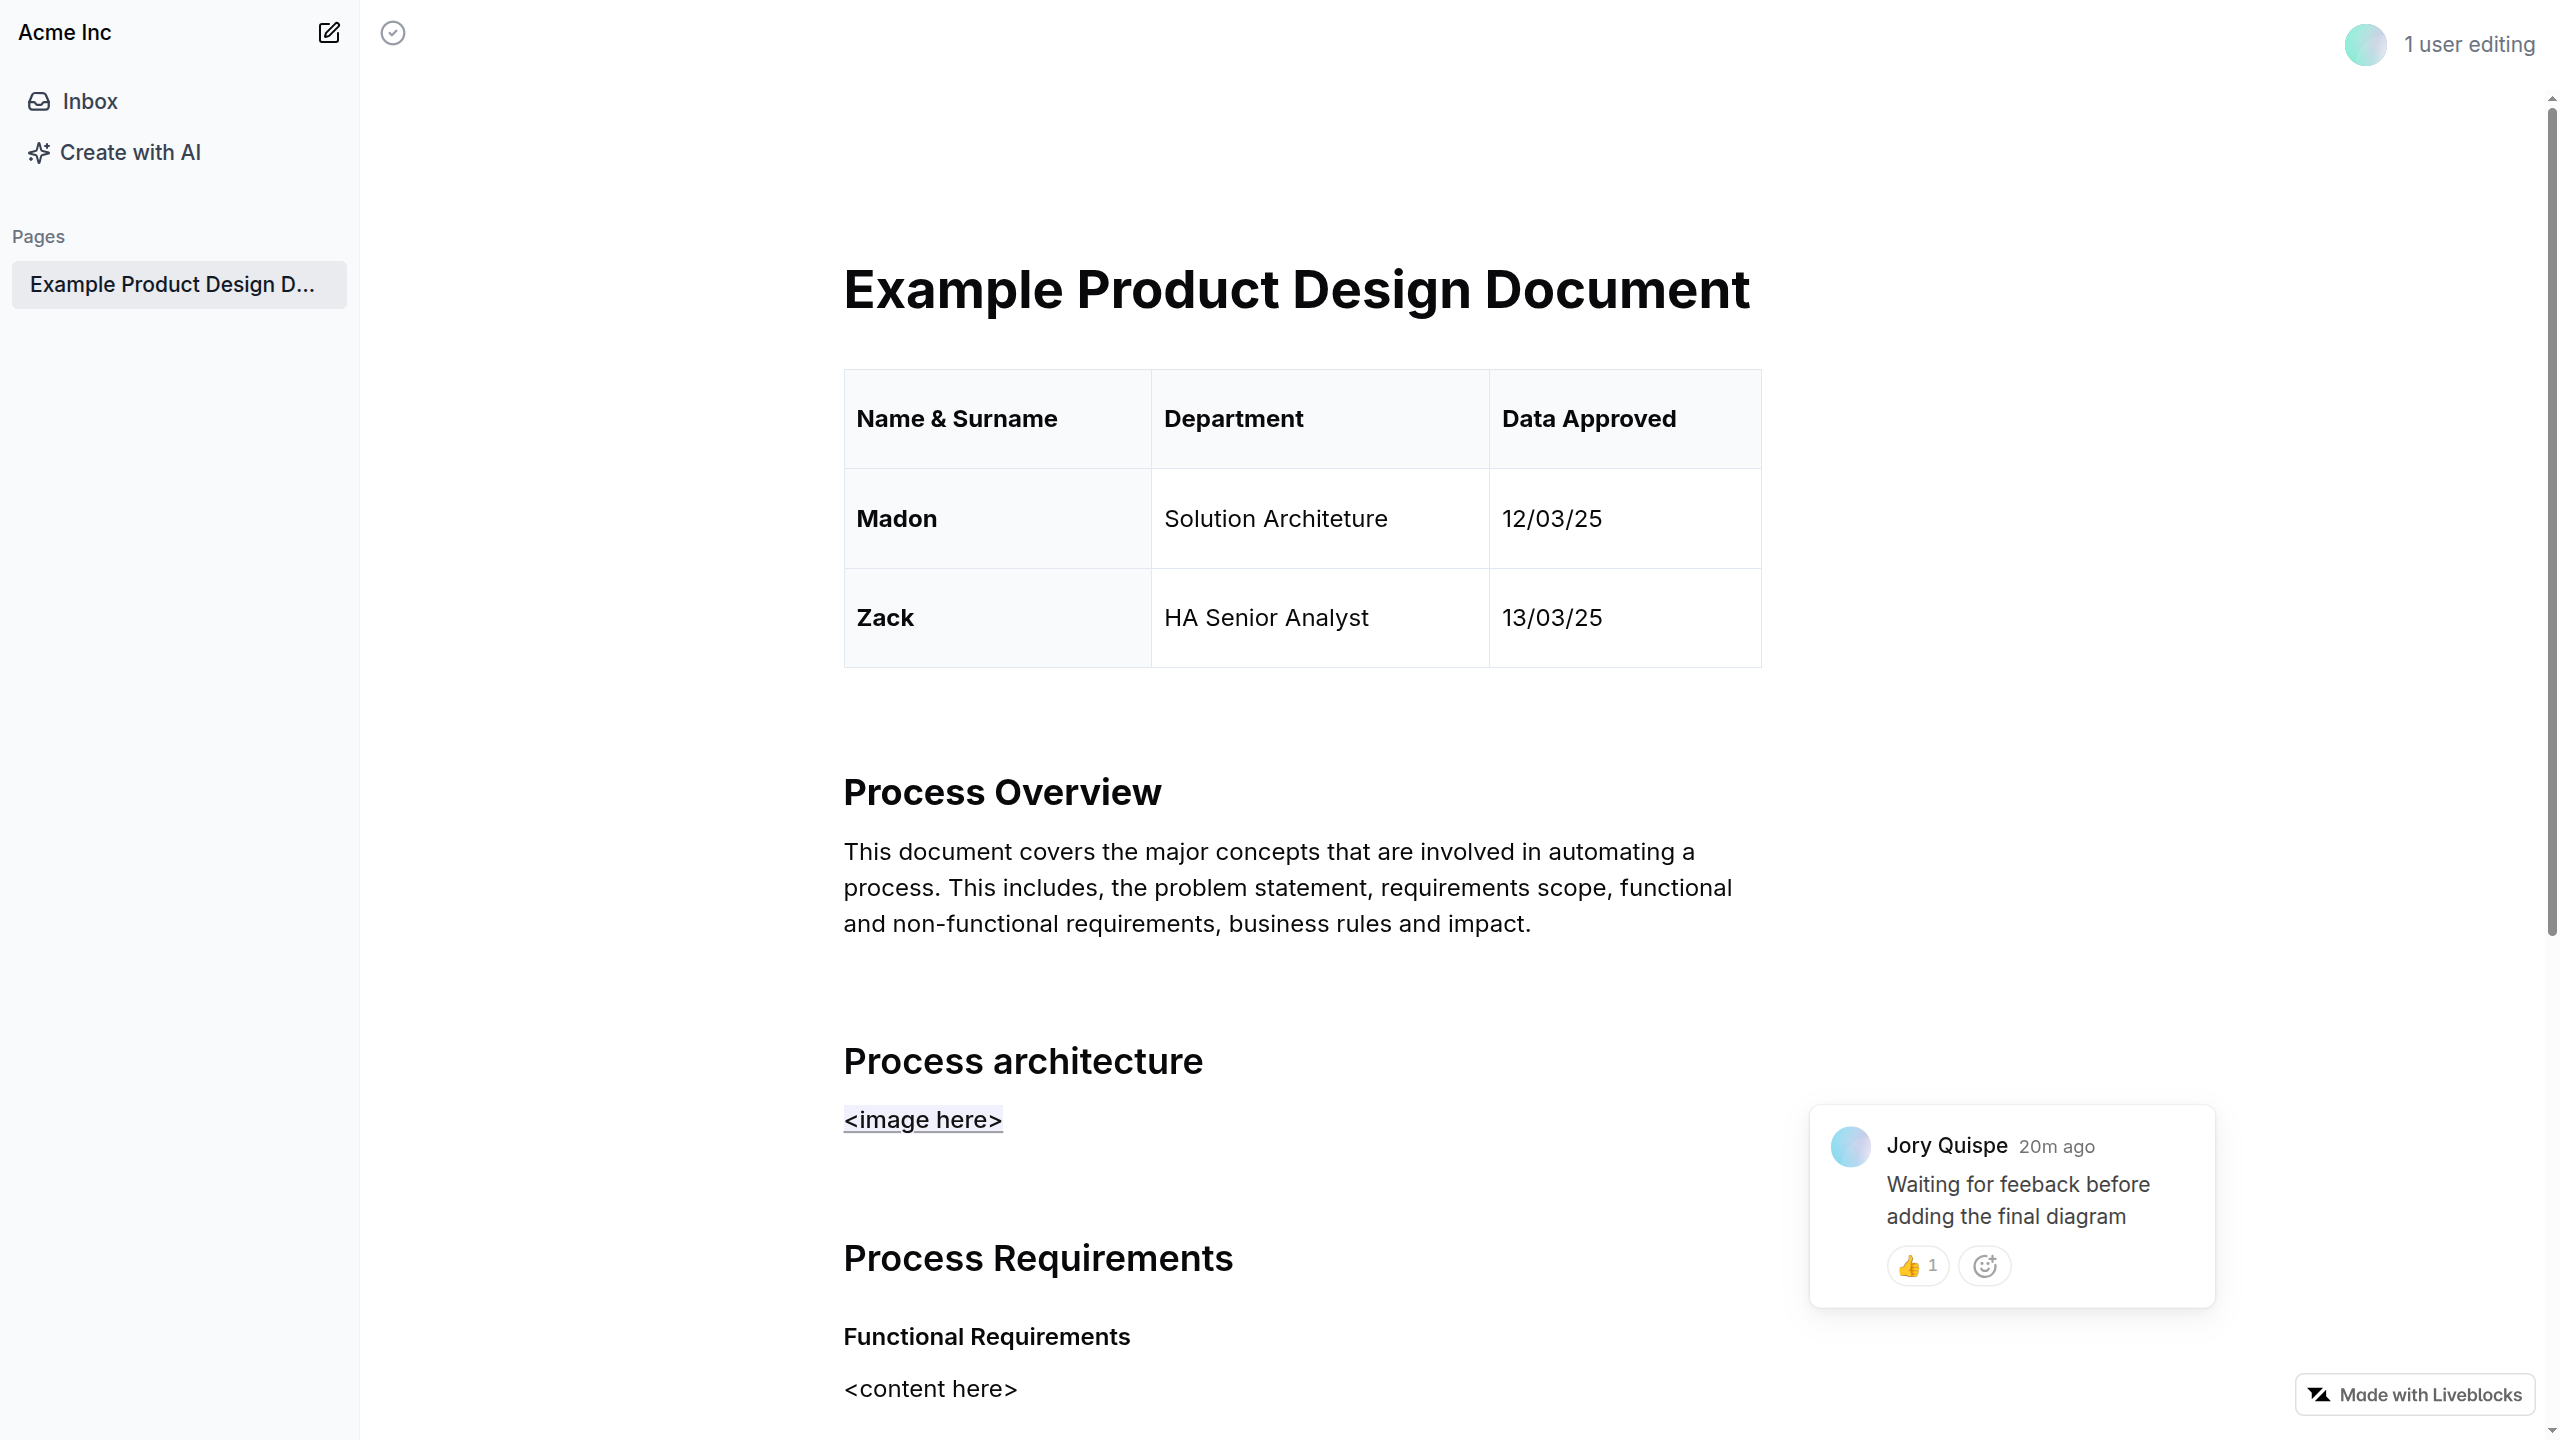Click the Create with AI sparkle icon
This screenshot has width=2560, height=1440.
coord(39,153)
